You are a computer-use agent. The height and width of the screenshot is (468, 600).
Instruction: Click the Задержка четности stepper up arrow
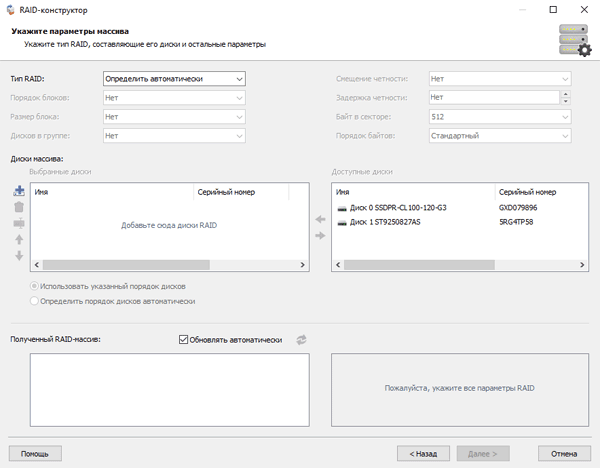pyautogui.click(x=565, y=94)
